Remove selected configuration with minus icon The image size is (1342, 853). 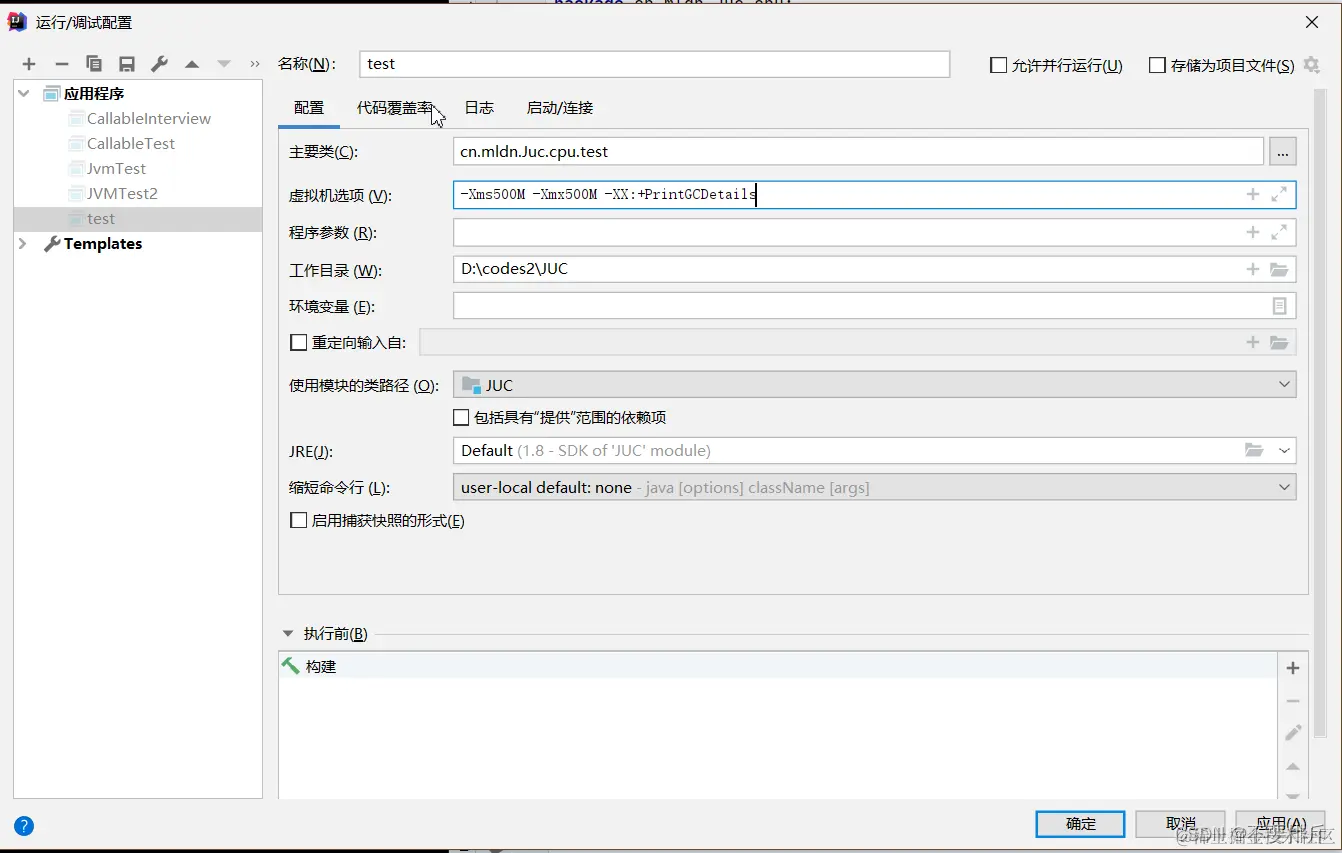click(x=61, y=64)
